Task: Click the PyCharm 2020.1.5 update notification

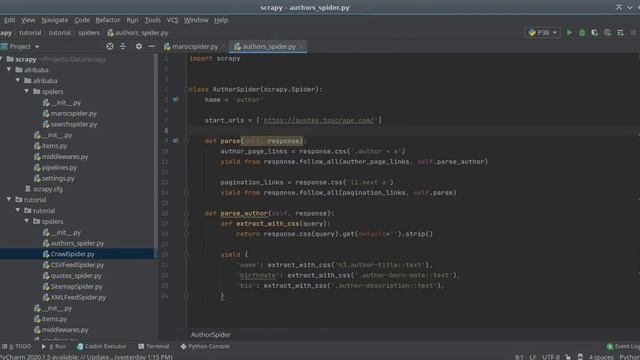Action: point(87,357)
